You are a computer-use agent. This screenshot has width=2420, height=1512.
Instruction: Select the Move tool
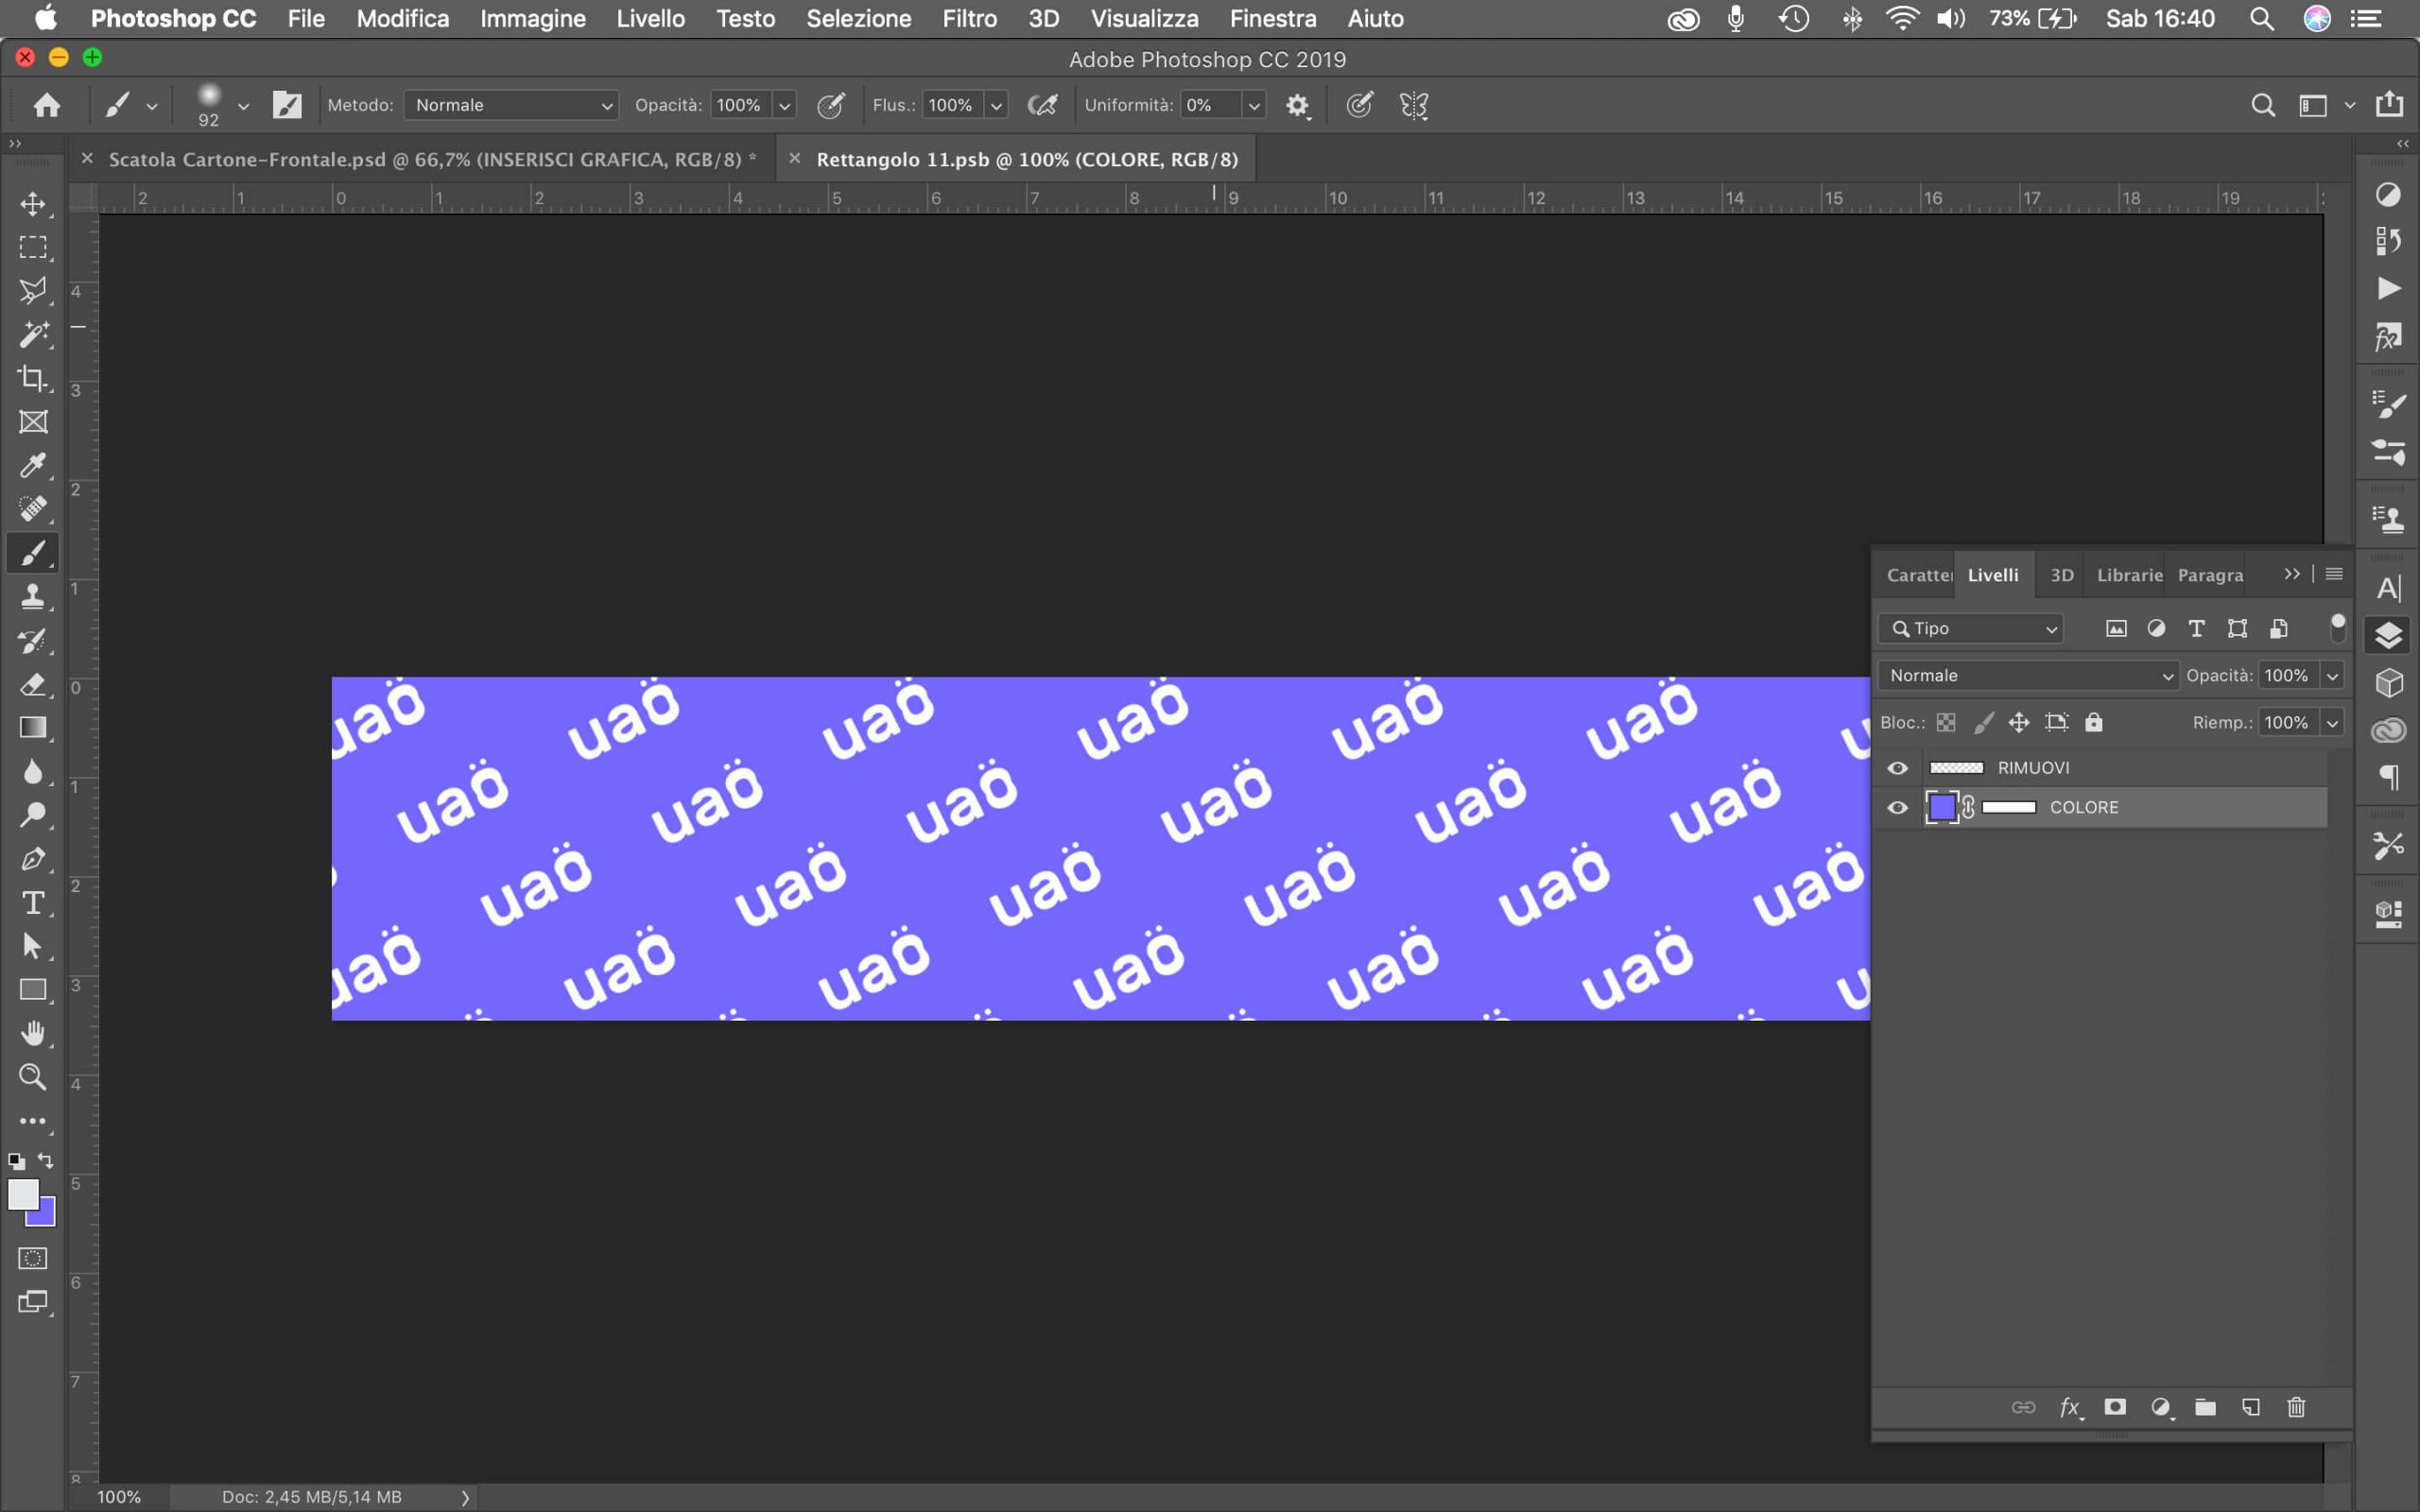point(33,204)
